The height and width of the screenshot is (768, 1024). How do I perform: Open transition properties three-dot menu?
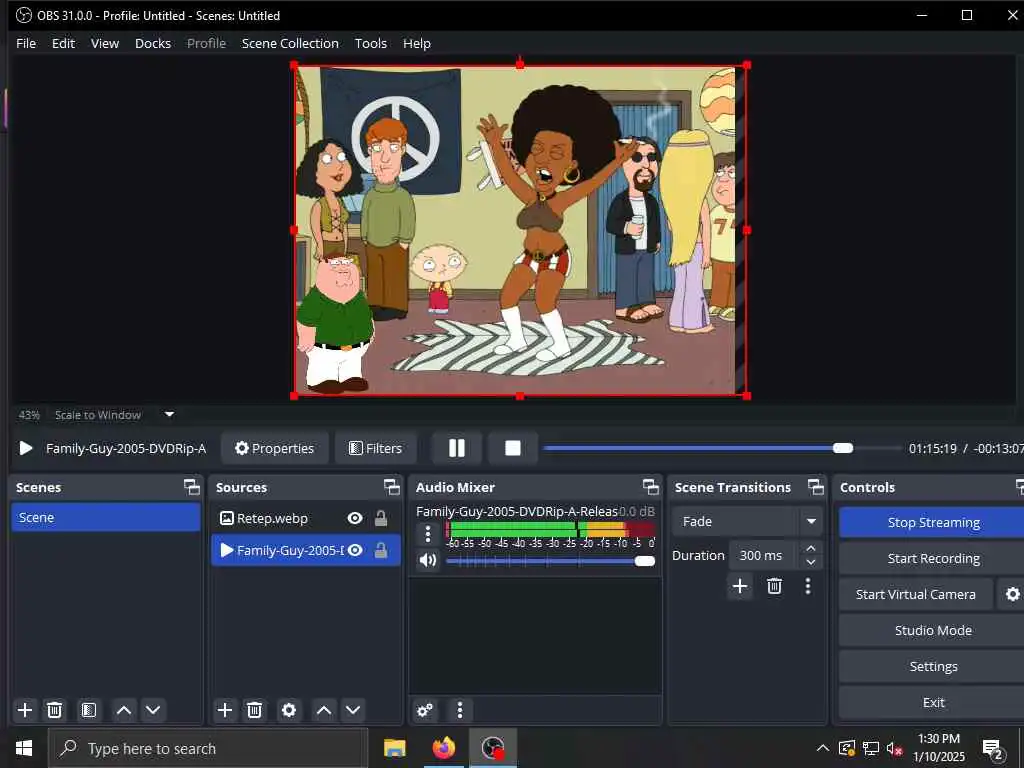808,586
